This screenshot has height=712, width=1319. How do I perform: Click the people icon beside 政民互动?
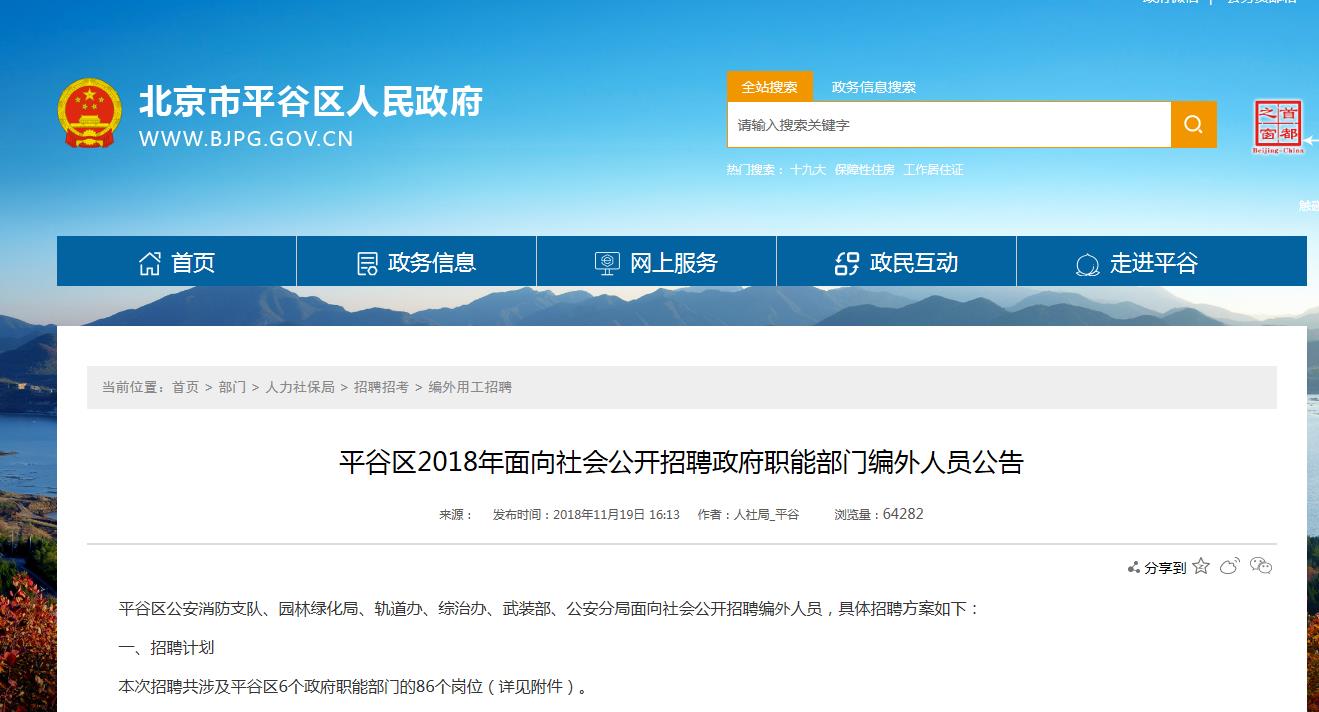click(845, 262)
